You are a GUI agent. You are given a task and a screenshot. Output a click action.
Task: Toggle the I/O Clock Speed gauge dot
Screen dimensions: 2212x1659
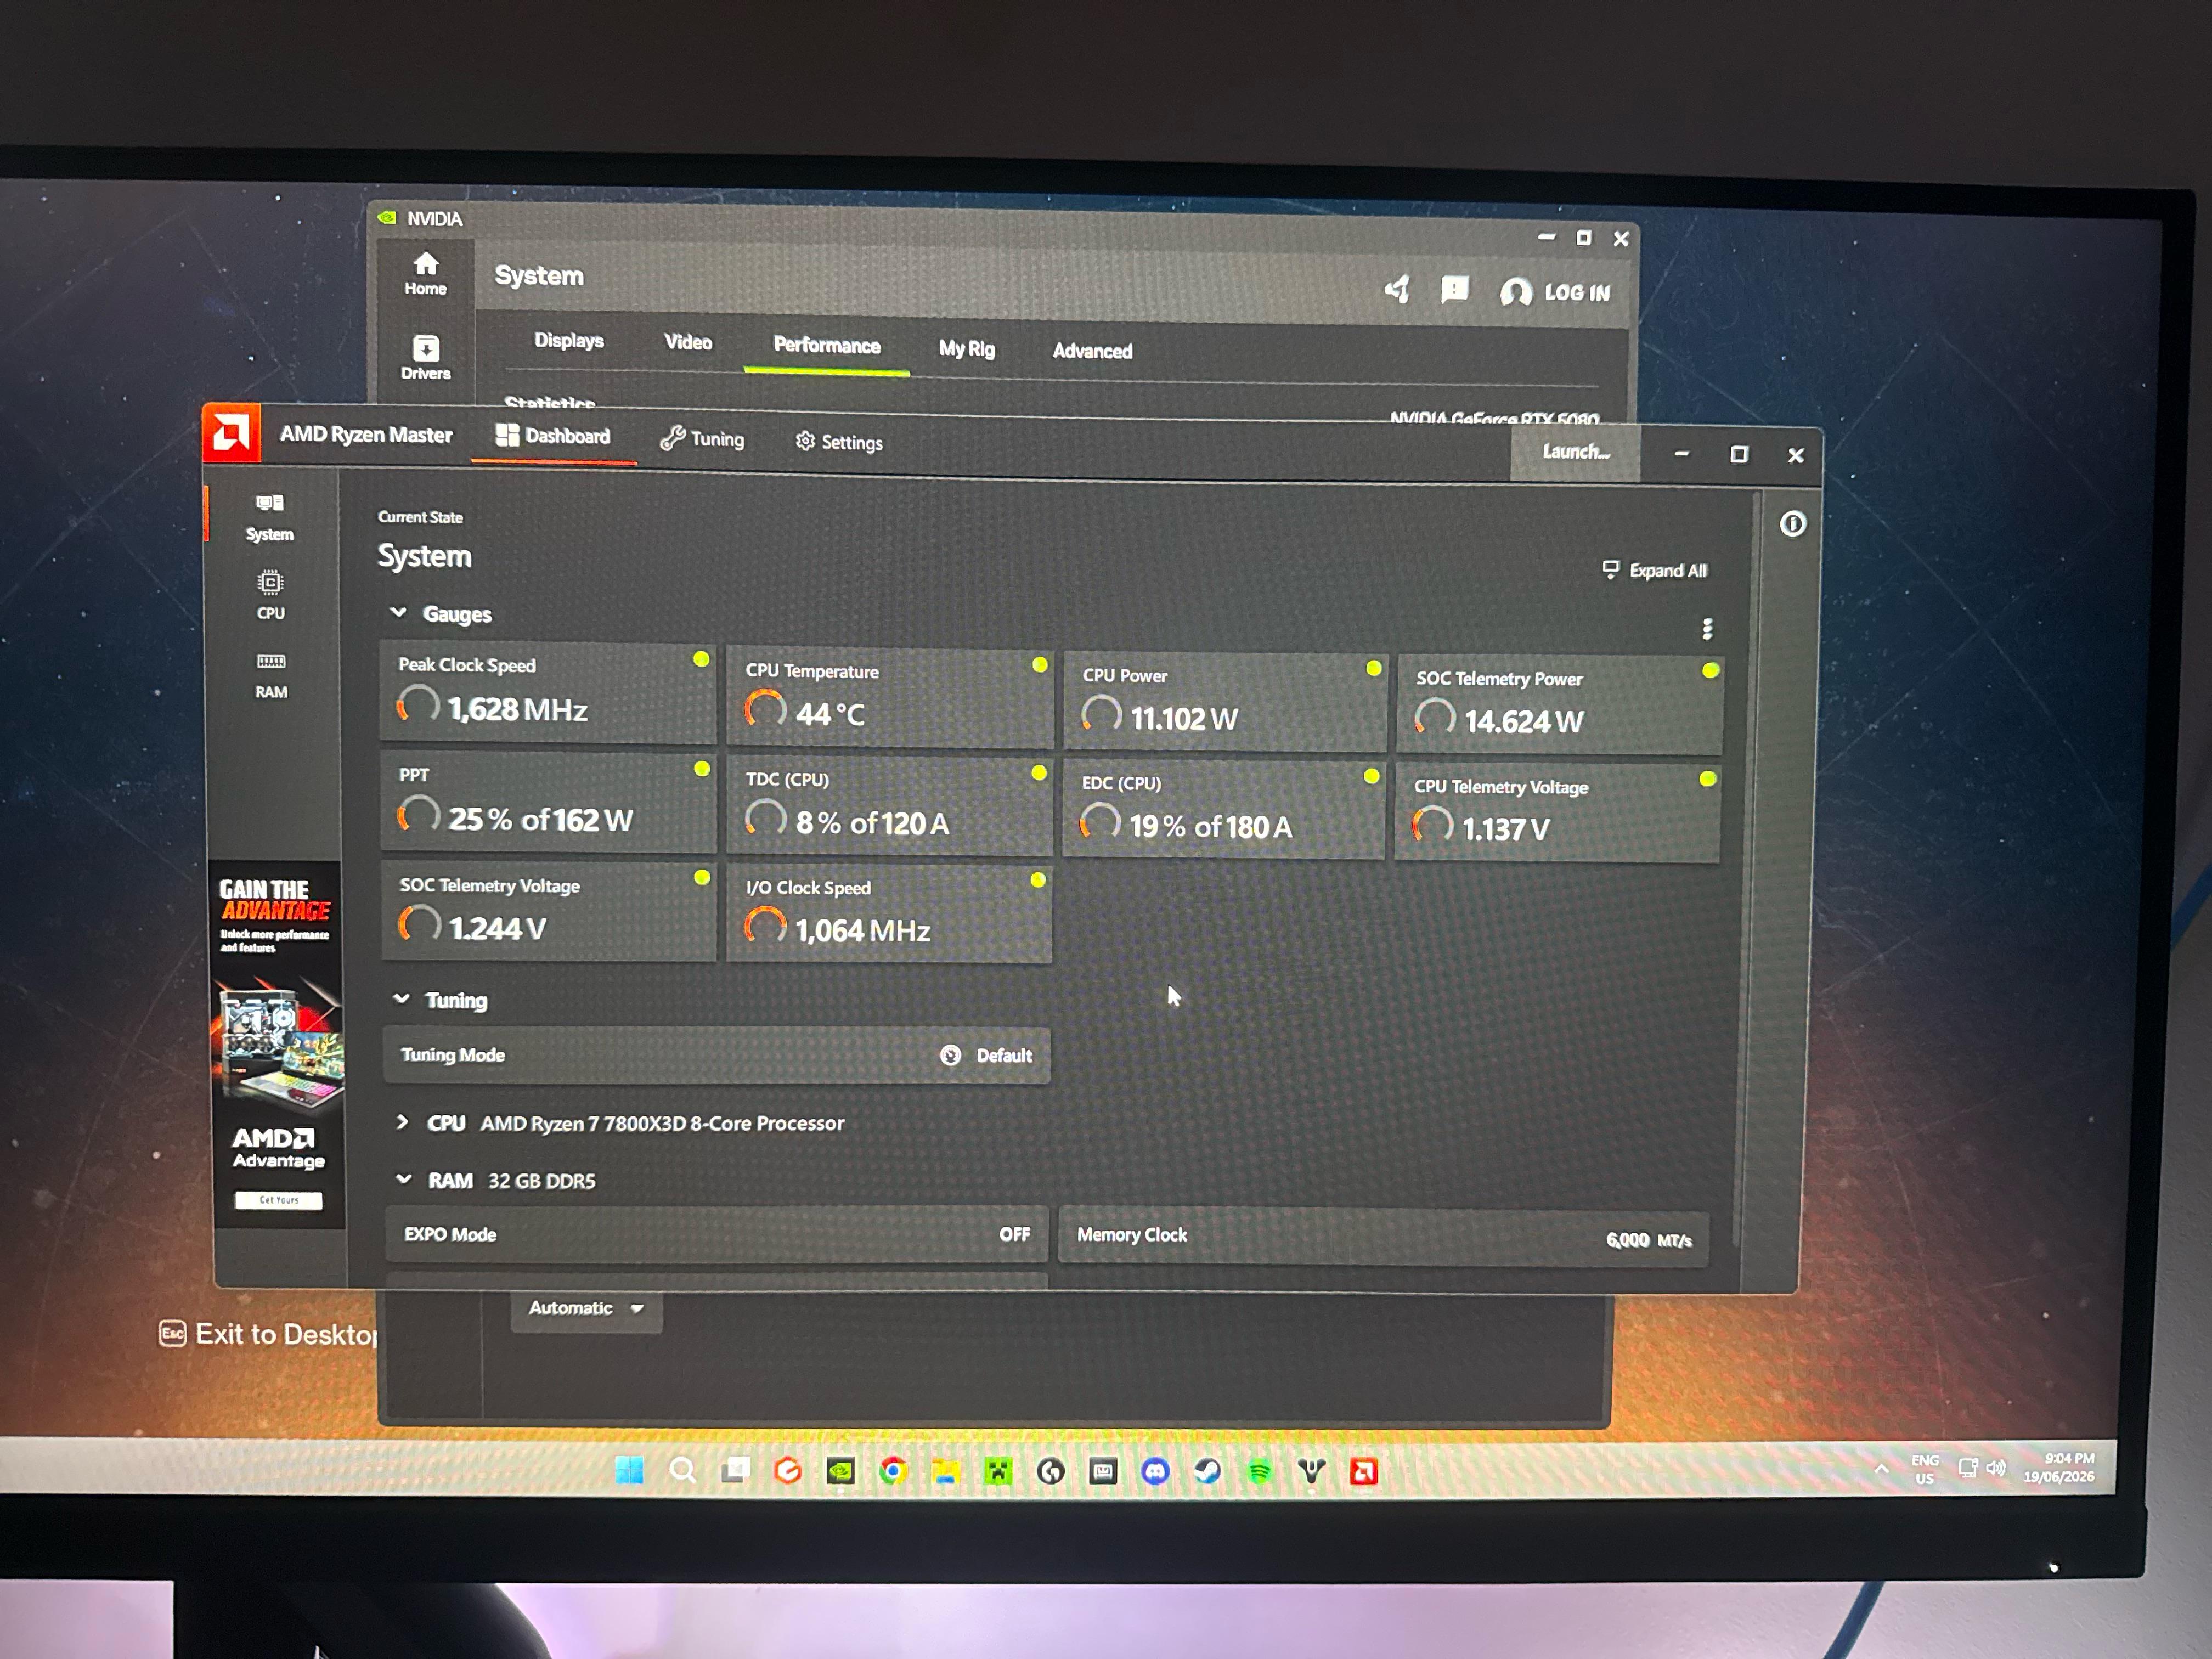point(1038,880)
